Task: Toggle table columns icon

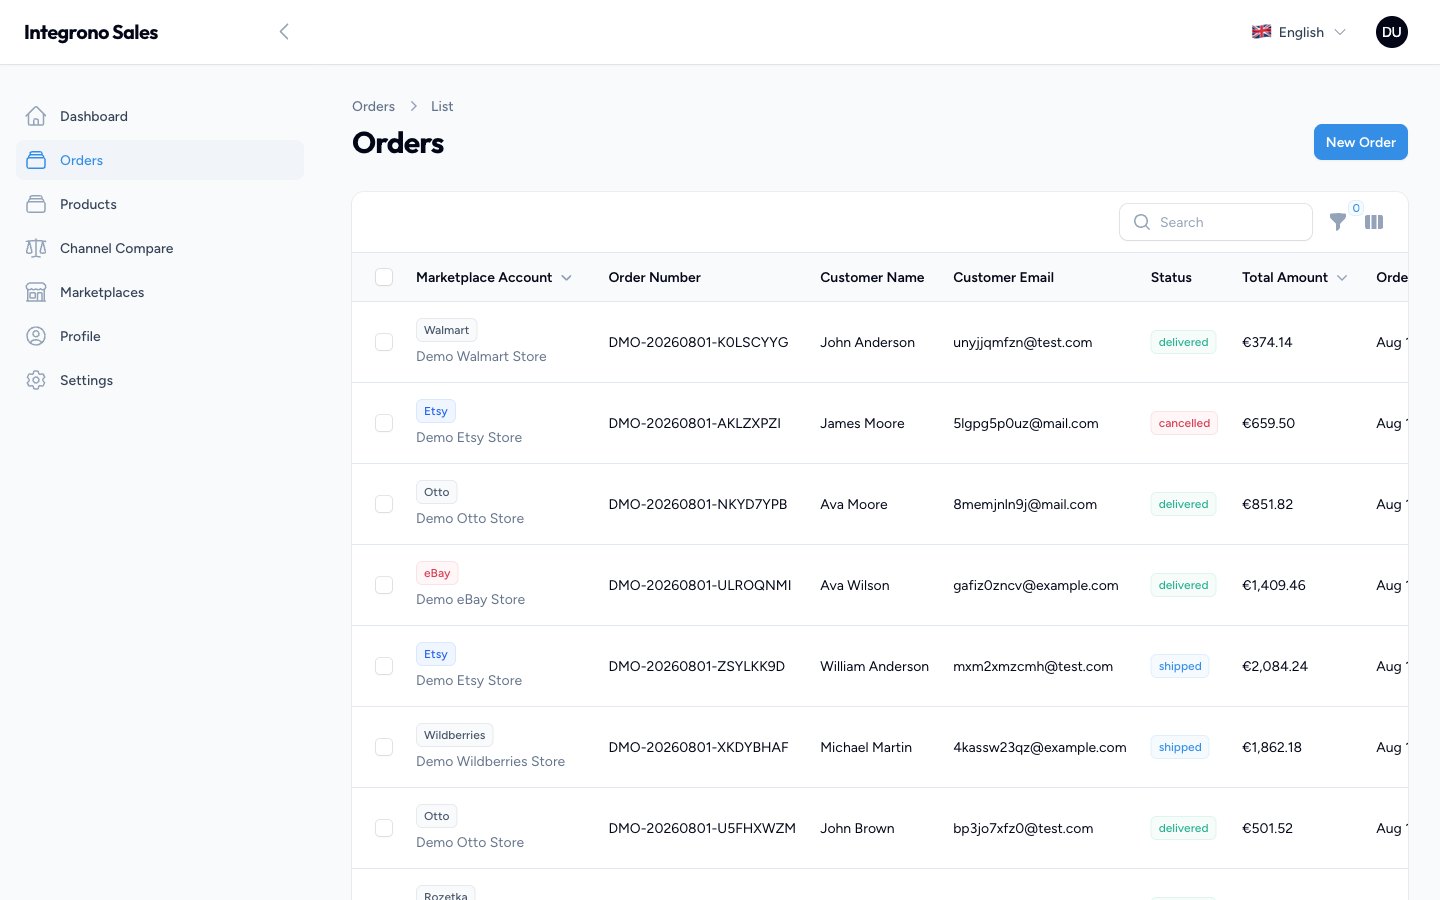Action: [x=1374, y=222]
